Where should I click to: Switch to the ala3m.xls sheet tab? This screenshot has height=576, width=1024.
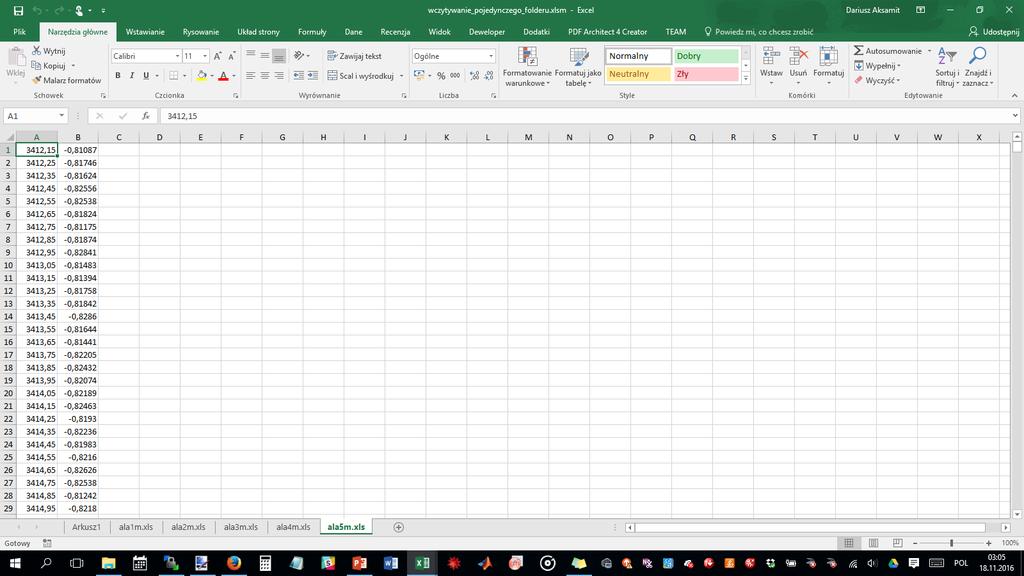point(240,527)
